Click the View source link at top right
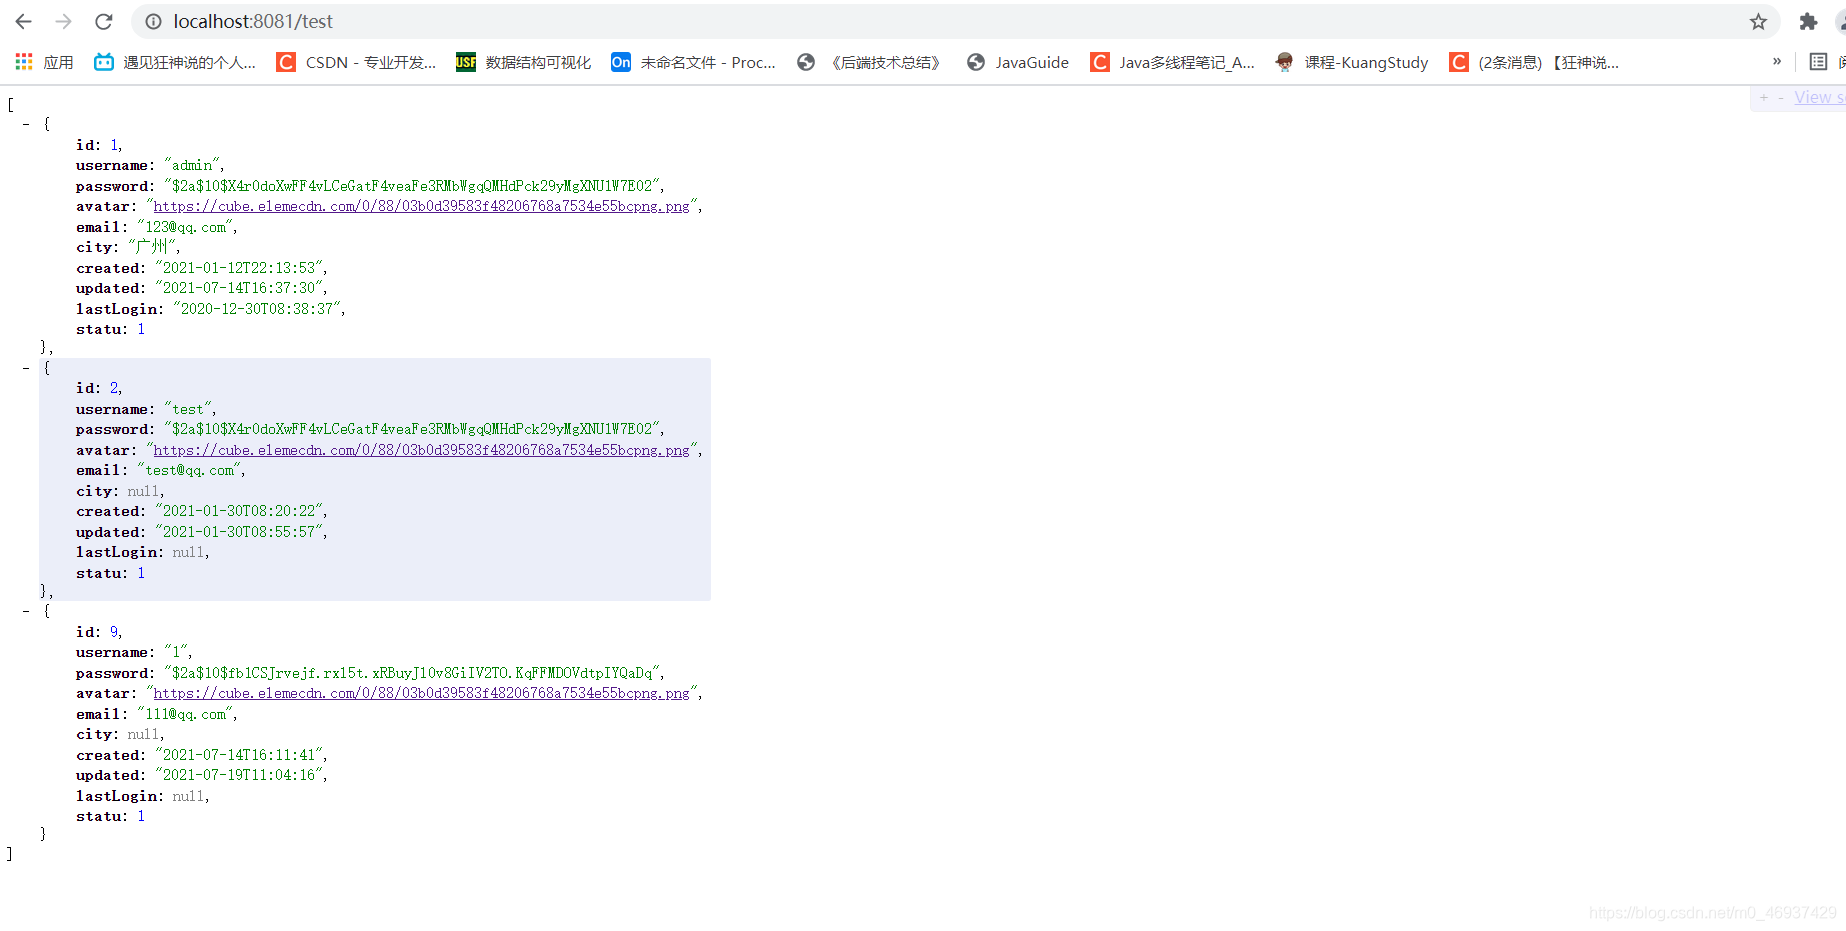This screenshot has width=1846, height=931. [1819, 97]
